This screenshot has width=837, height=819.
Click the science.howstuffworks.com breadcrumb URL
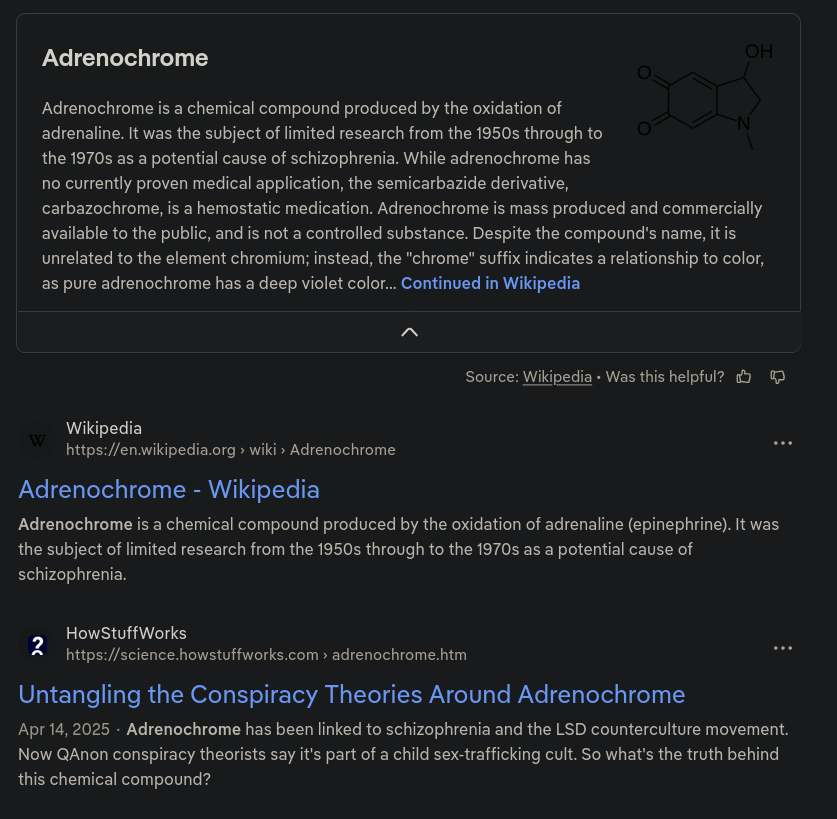coord(266,655)
